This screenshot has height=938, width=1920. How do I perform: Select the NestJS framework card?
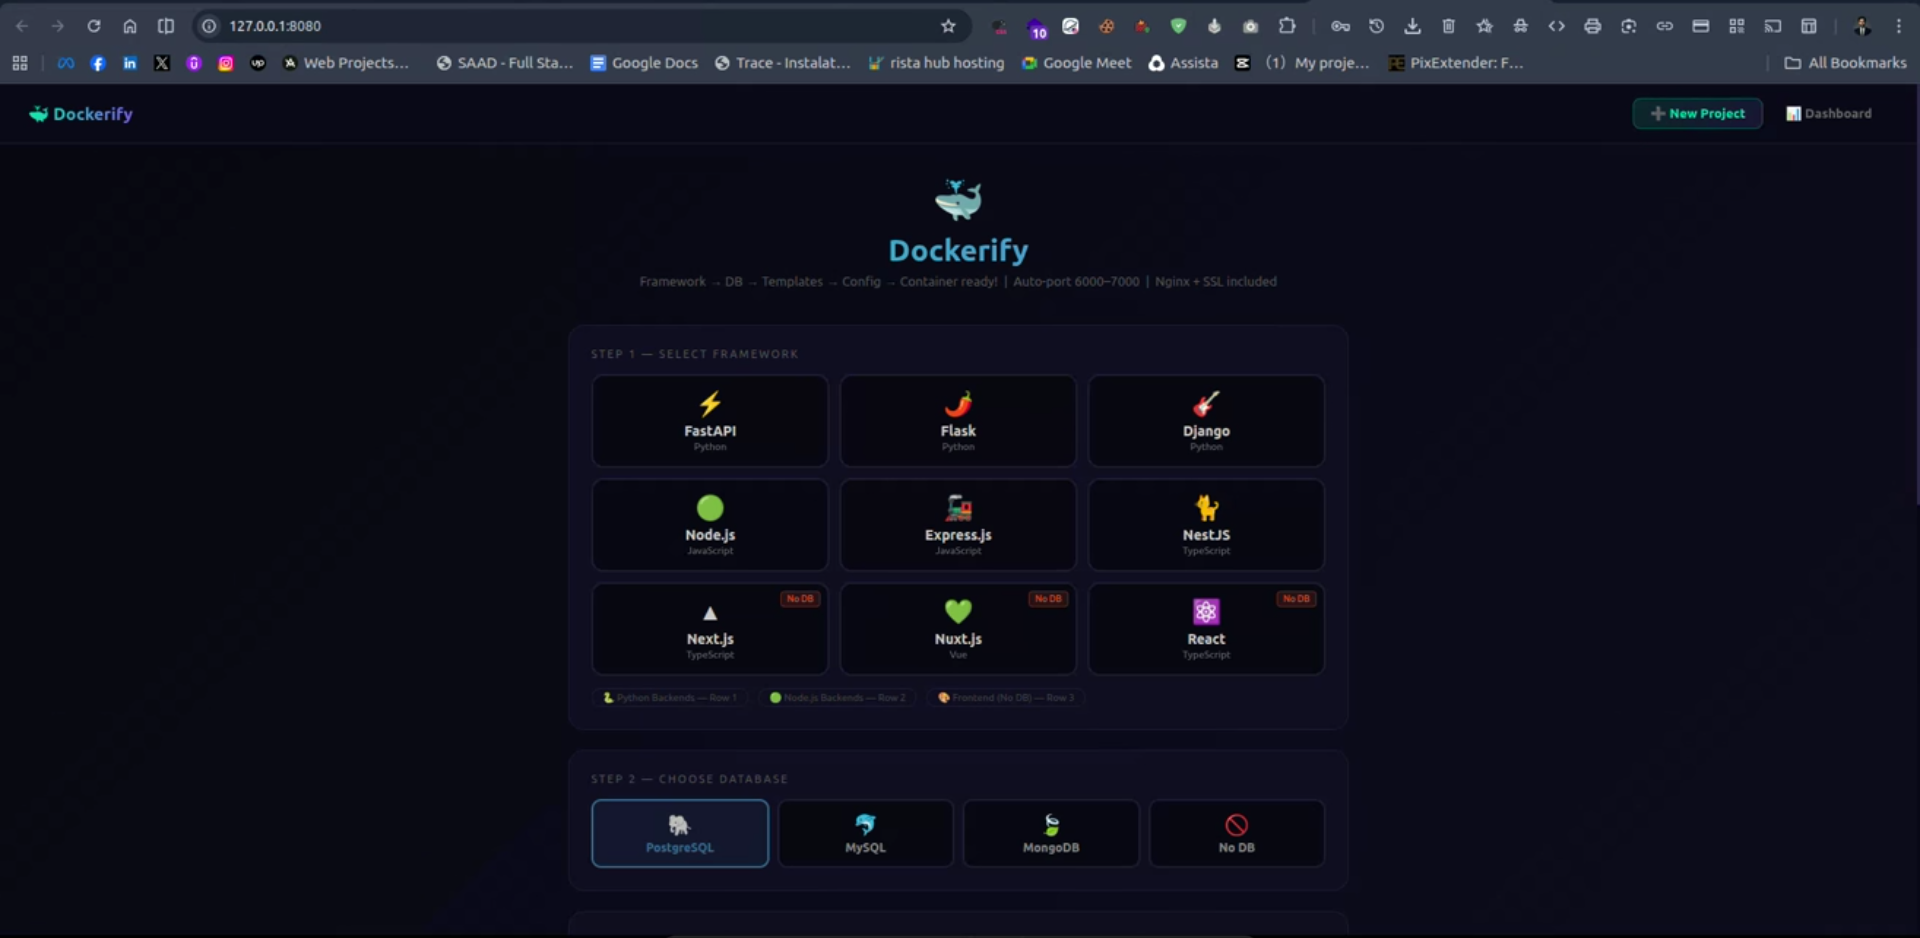coord(1205,525)
